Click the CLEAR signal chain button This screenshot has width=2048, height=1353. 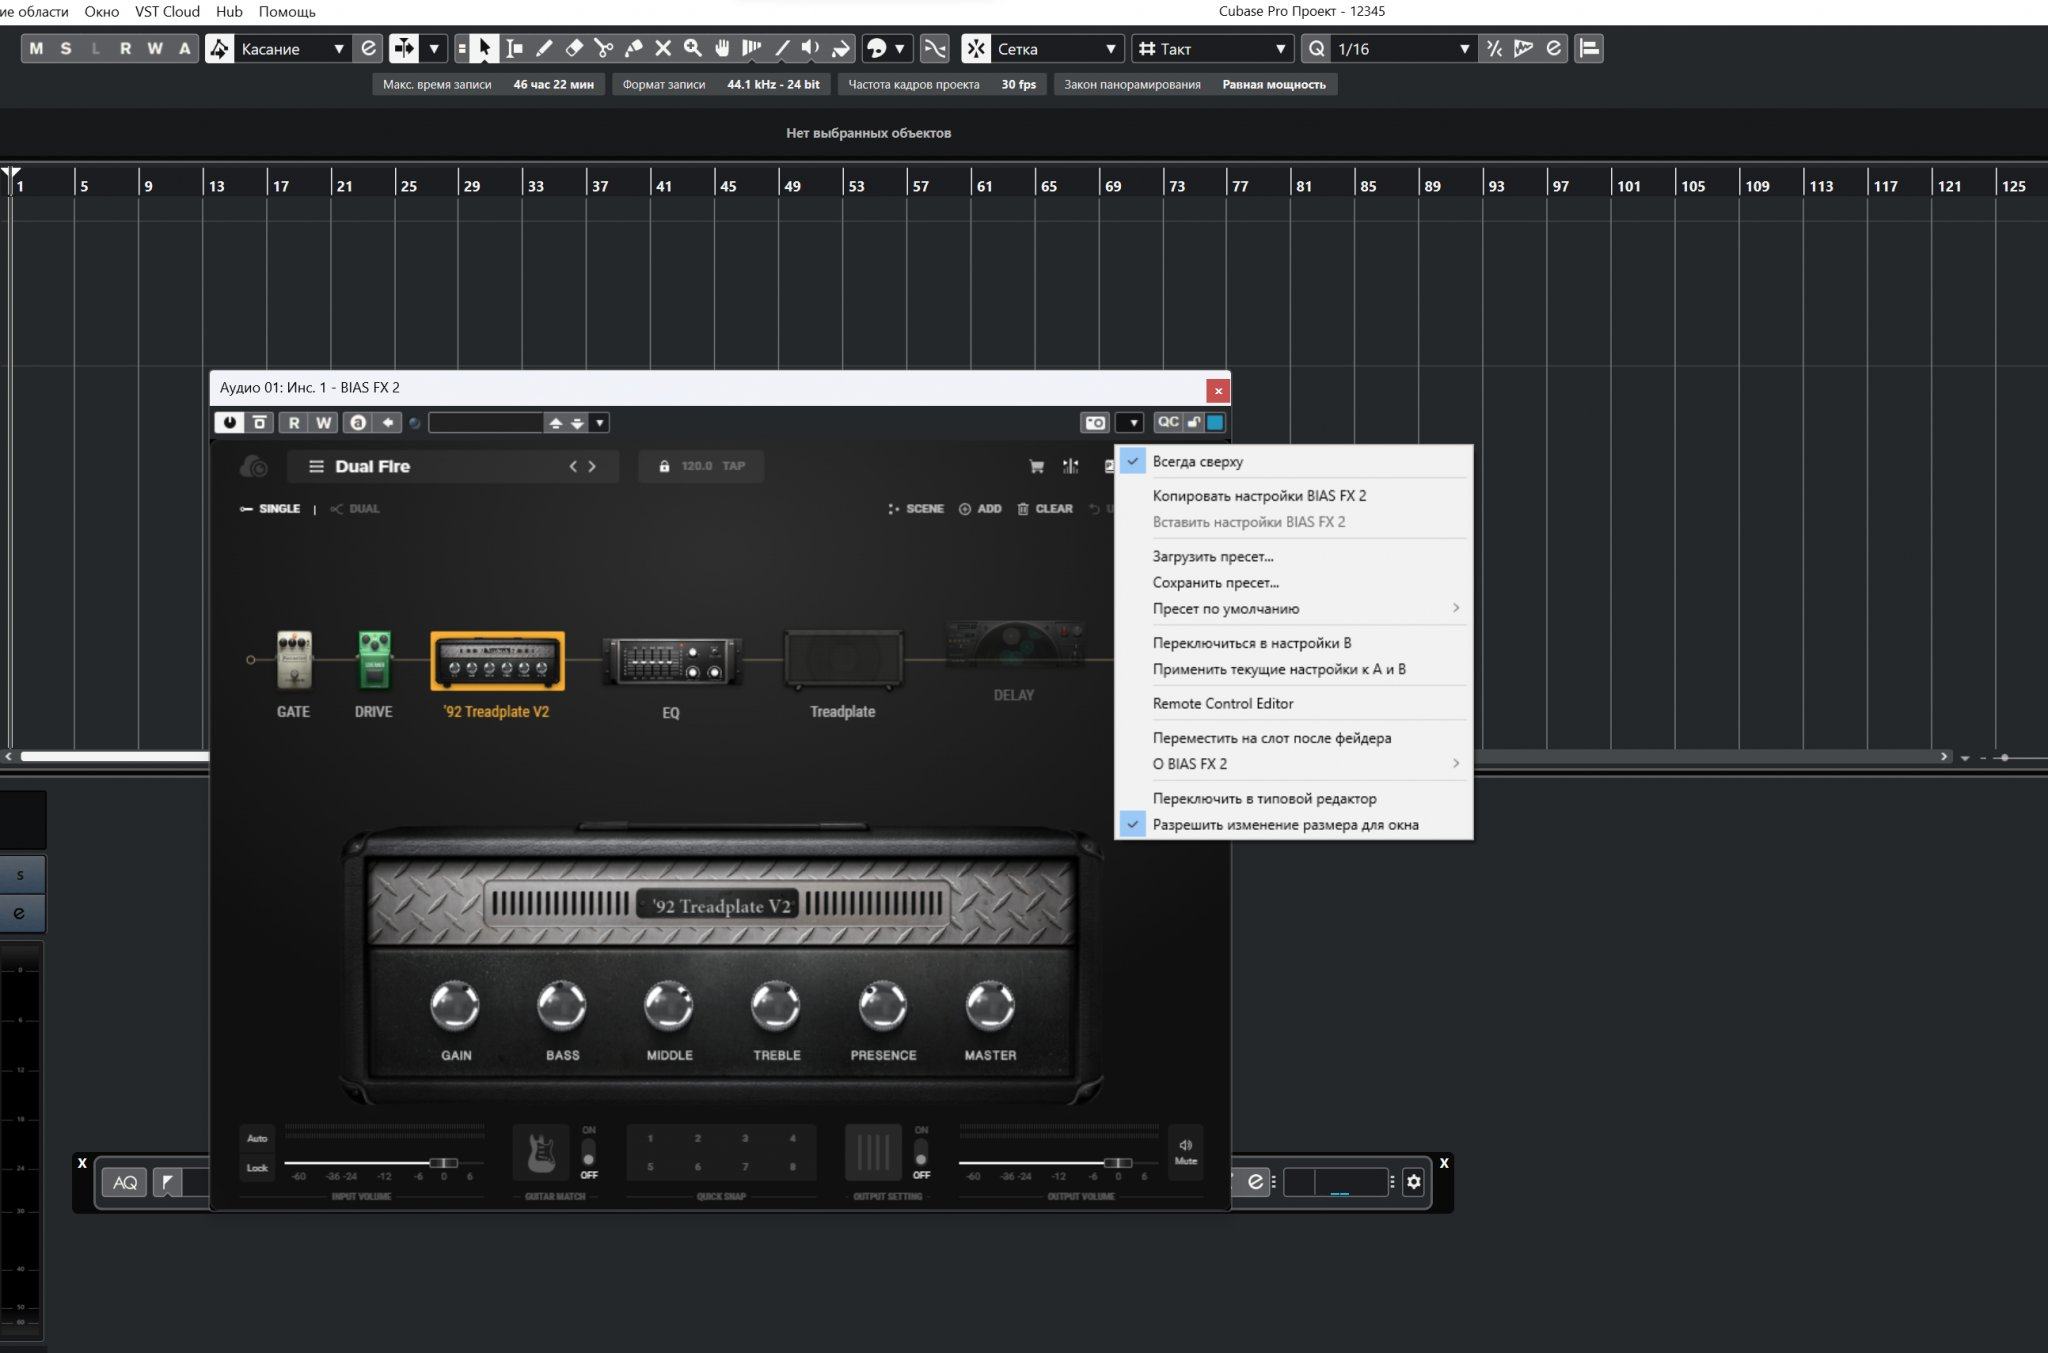click(1045, 509)
